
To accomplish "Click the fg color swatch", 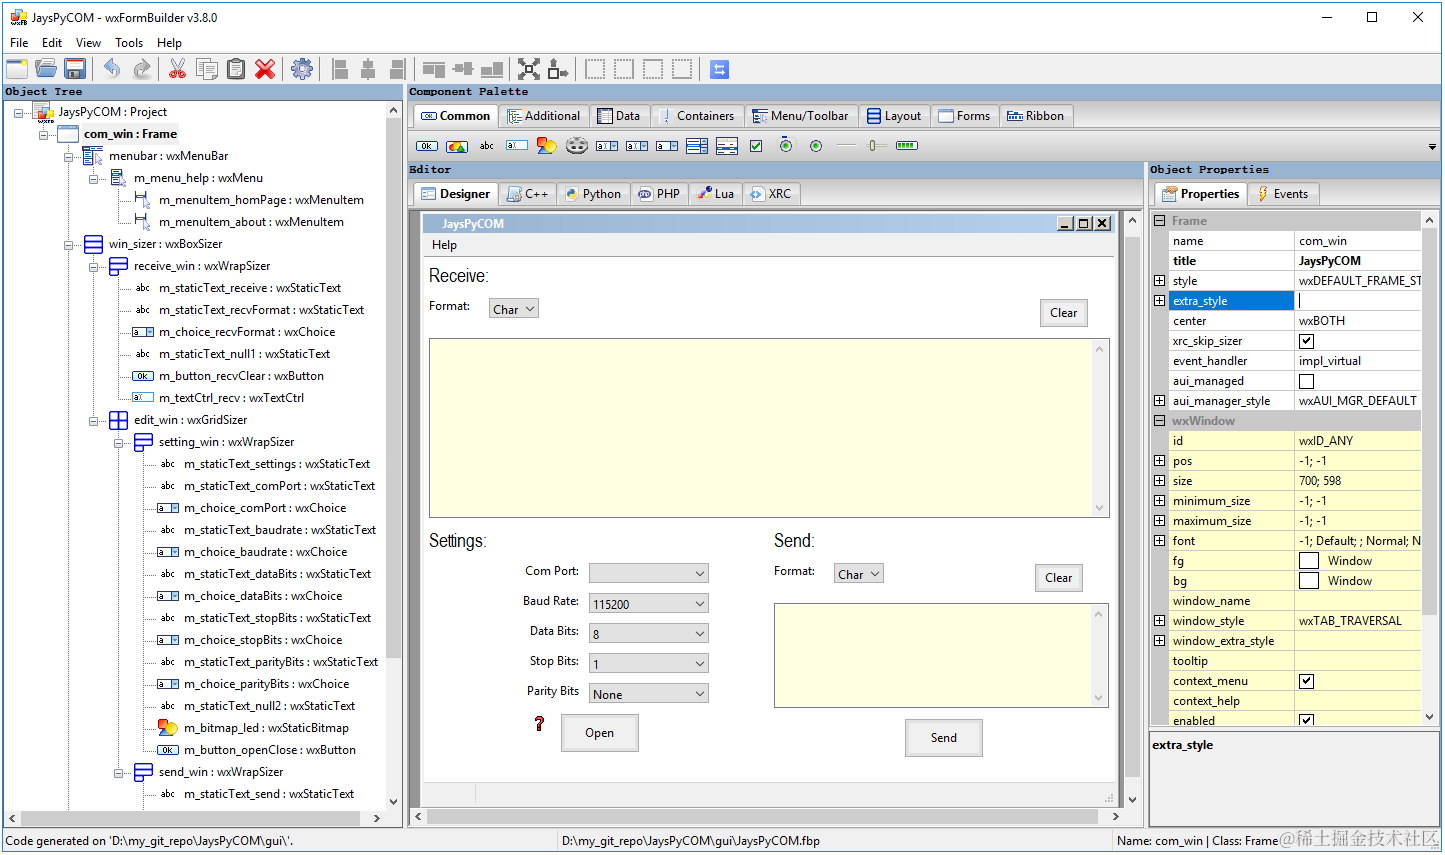I will [1309, 561].
